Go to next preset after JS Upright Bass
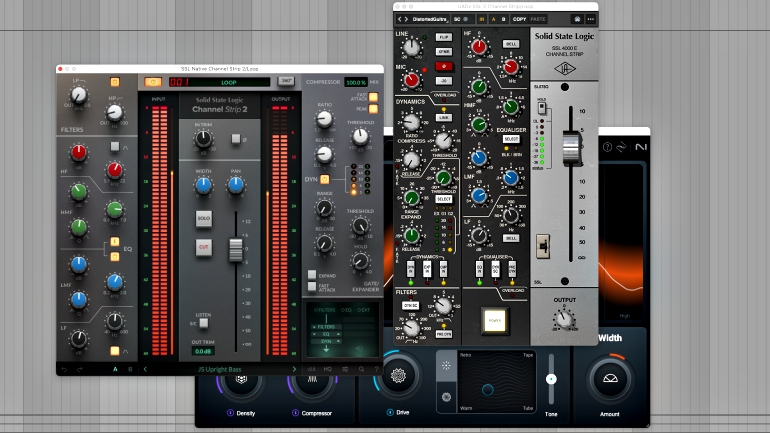 pos(294,369)
